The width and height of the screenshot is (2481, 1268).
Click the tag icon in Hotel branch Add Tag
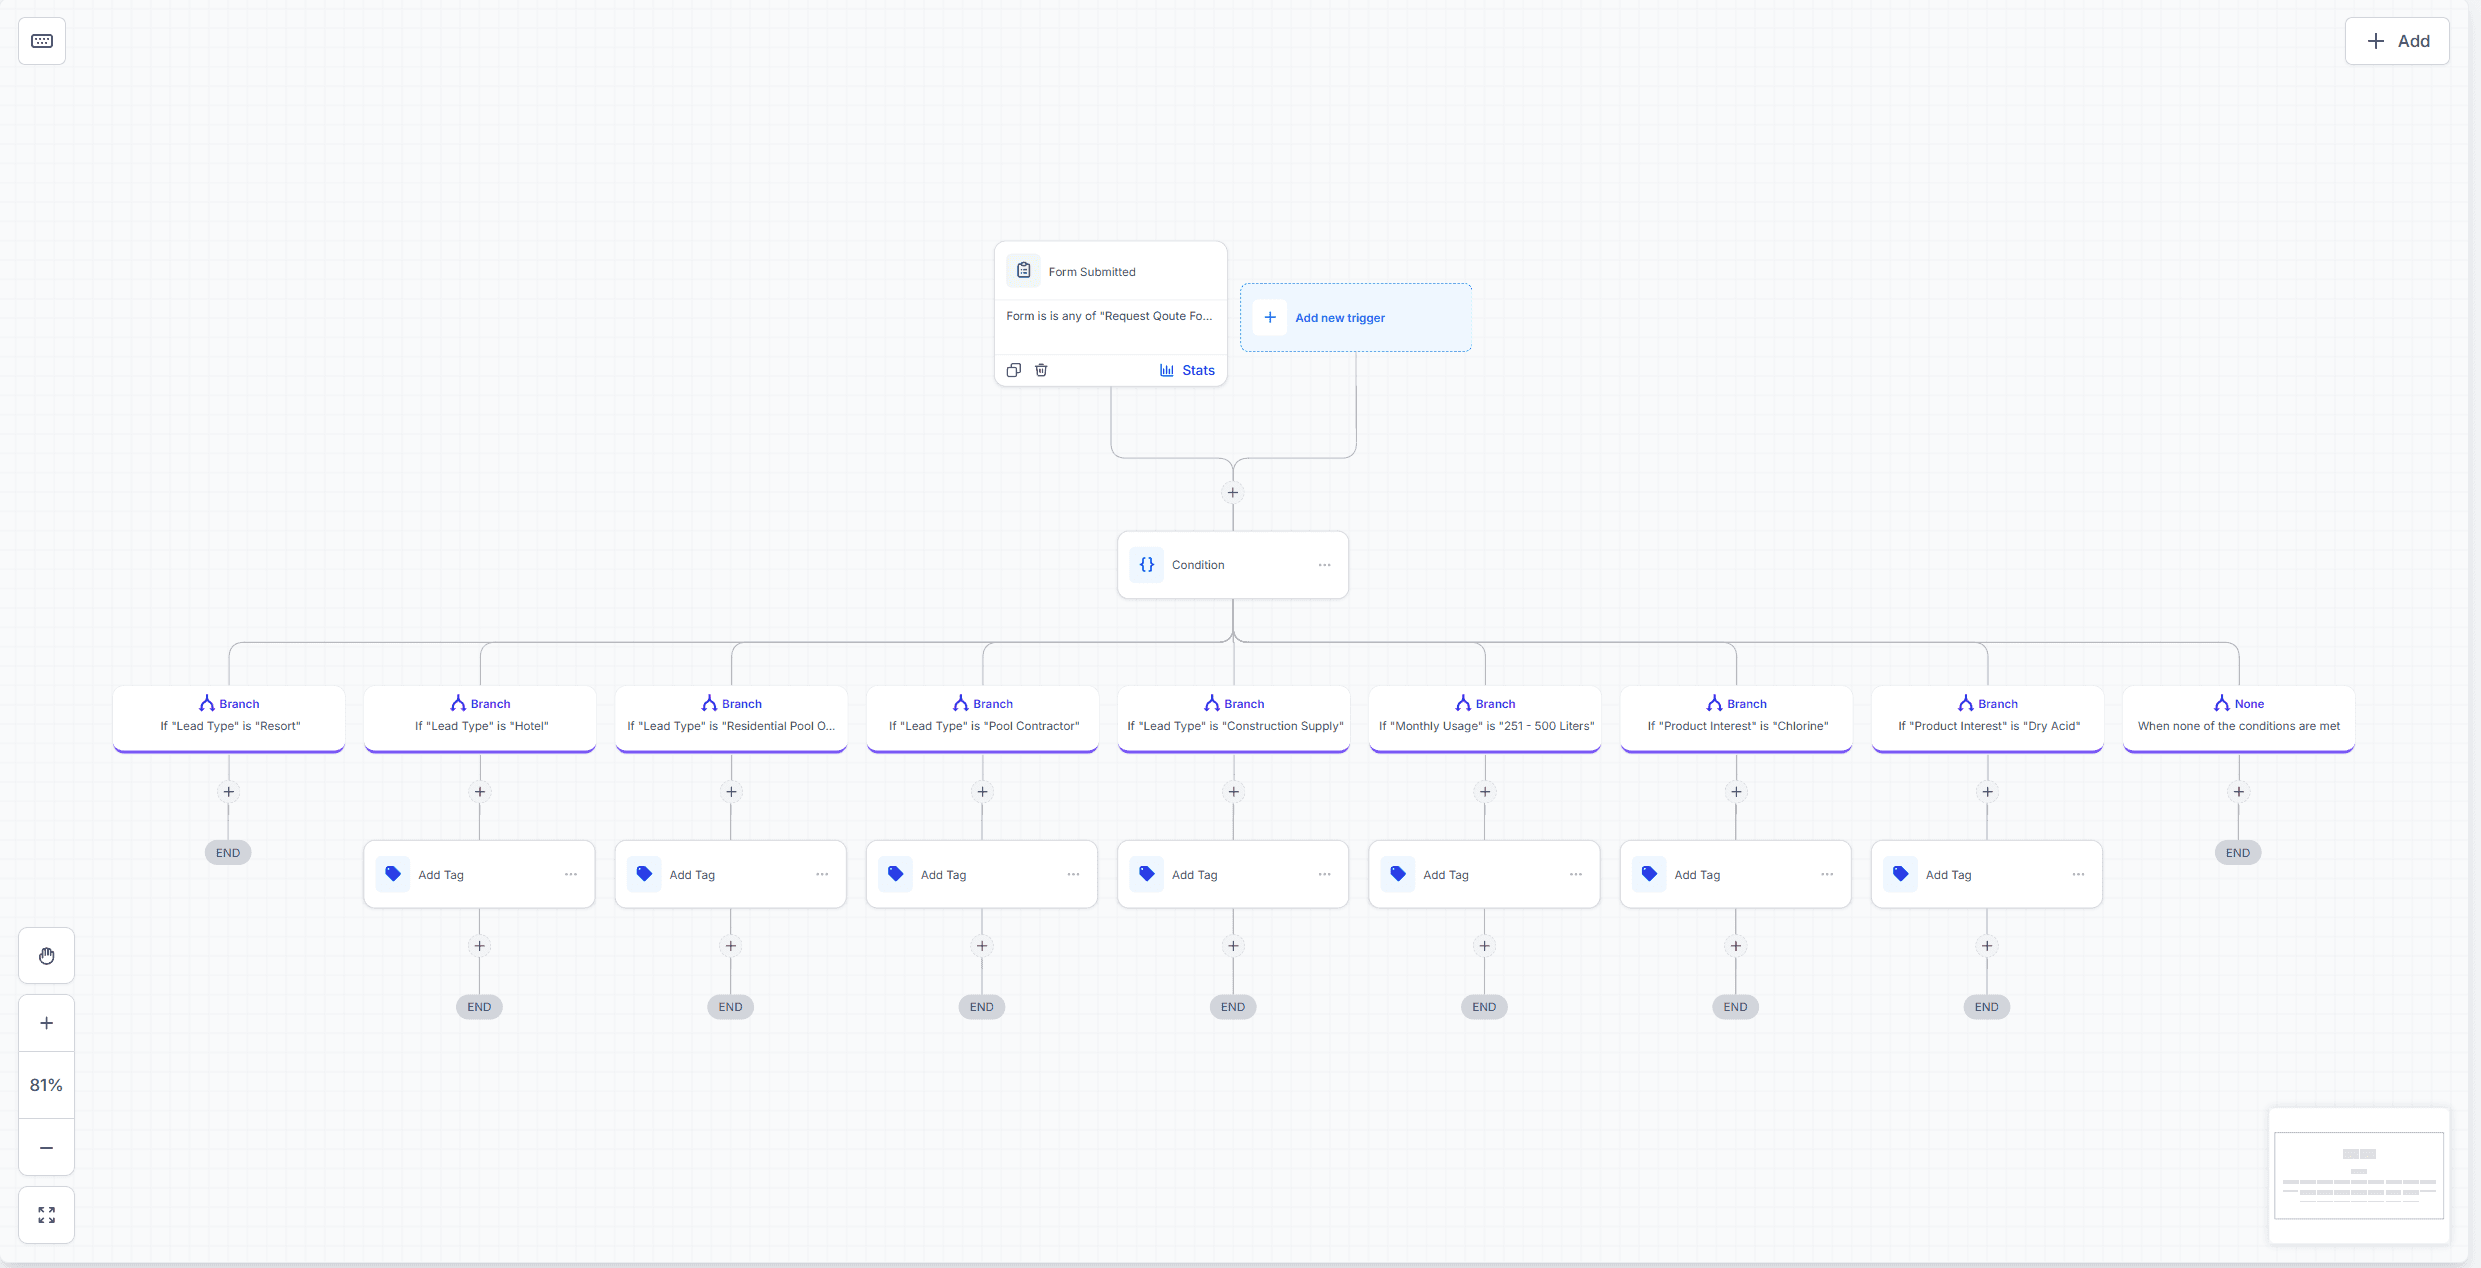pos(393,874)
